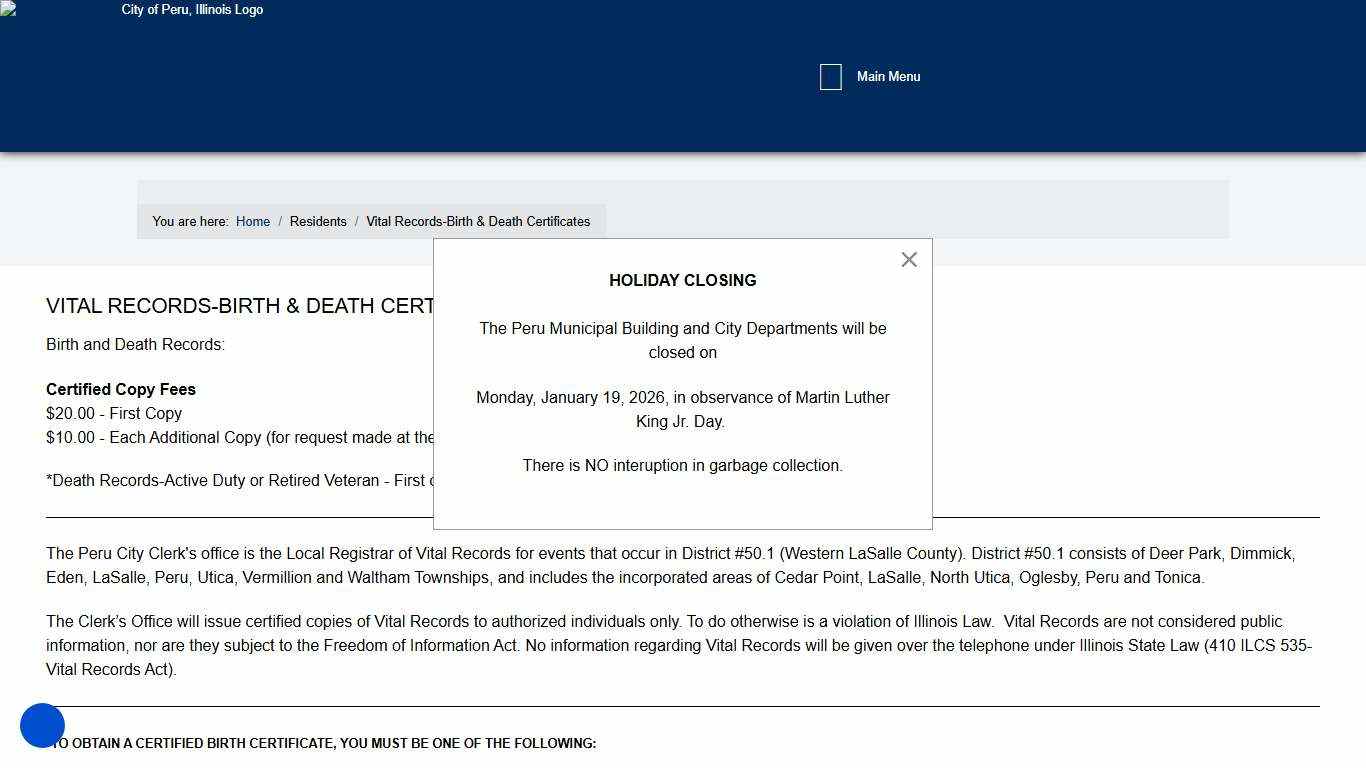Select the blue accessibility widget circle
The width and height of the screenshot is (1366, 768).
pyautogui.click(x=43, y=725)
